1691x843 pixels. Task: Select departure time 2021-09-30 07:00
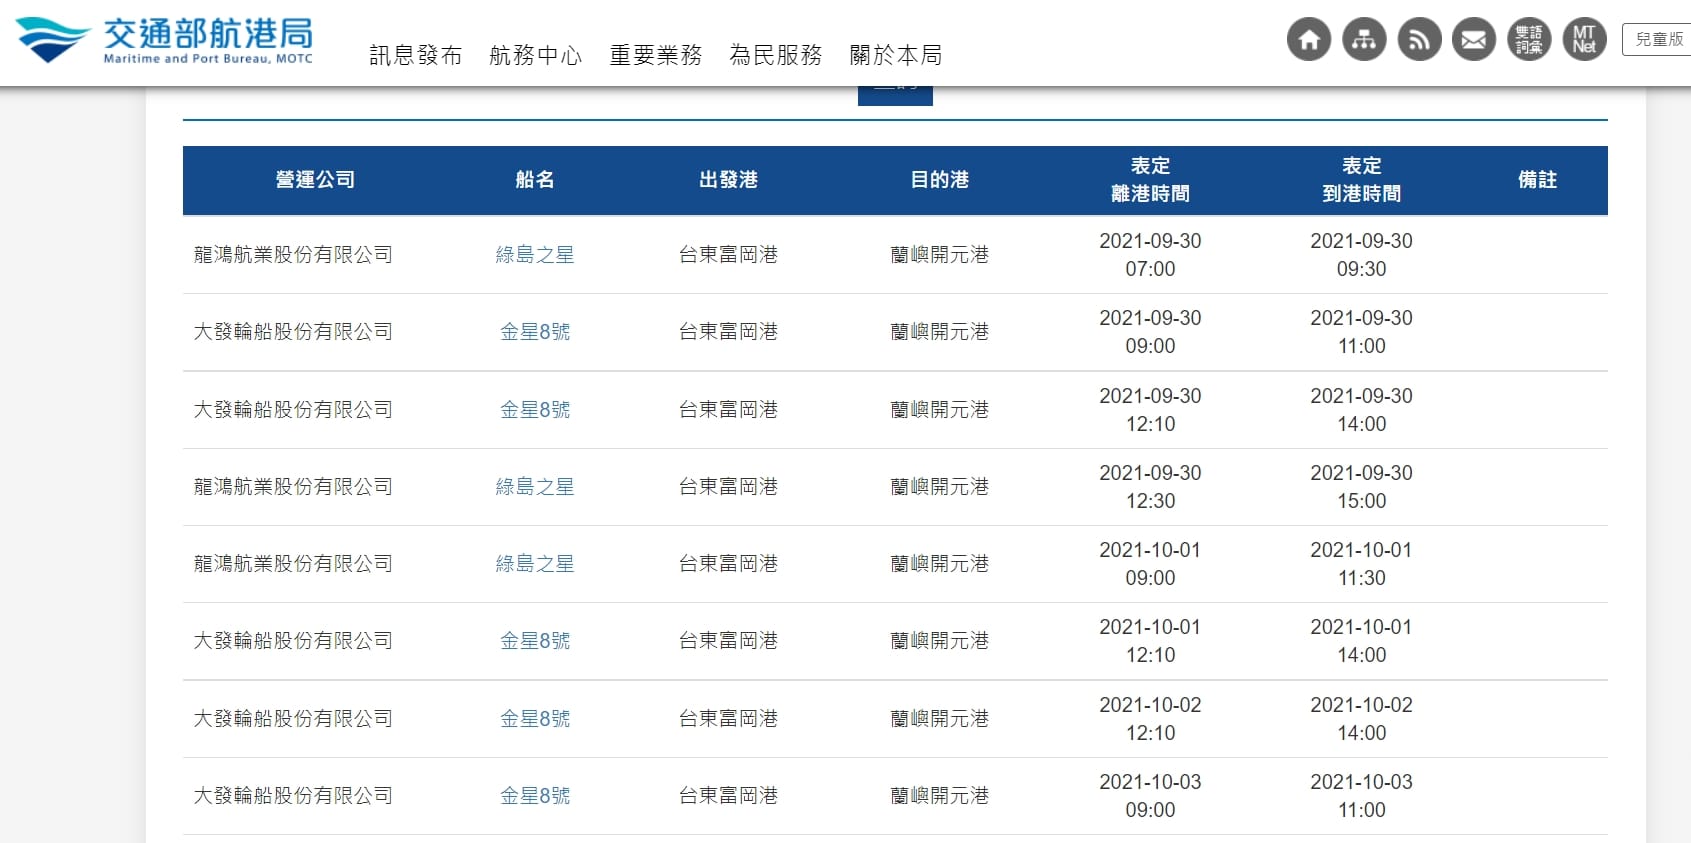click(1150, 255)
